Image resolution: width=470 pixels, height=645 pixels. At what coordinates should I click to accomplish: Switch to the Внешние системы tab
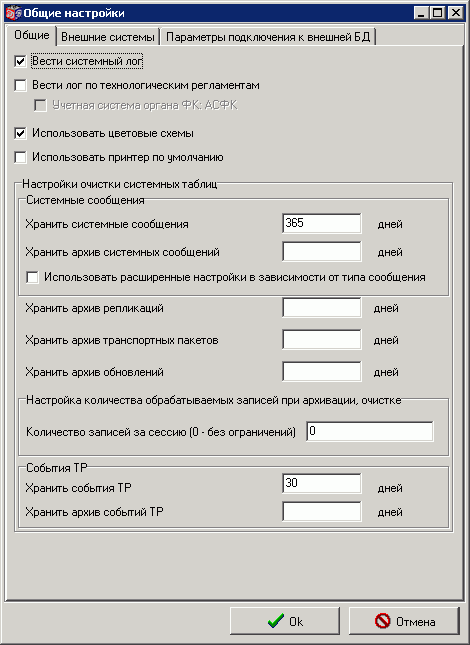pyautogui.click(x=108, y=37)
